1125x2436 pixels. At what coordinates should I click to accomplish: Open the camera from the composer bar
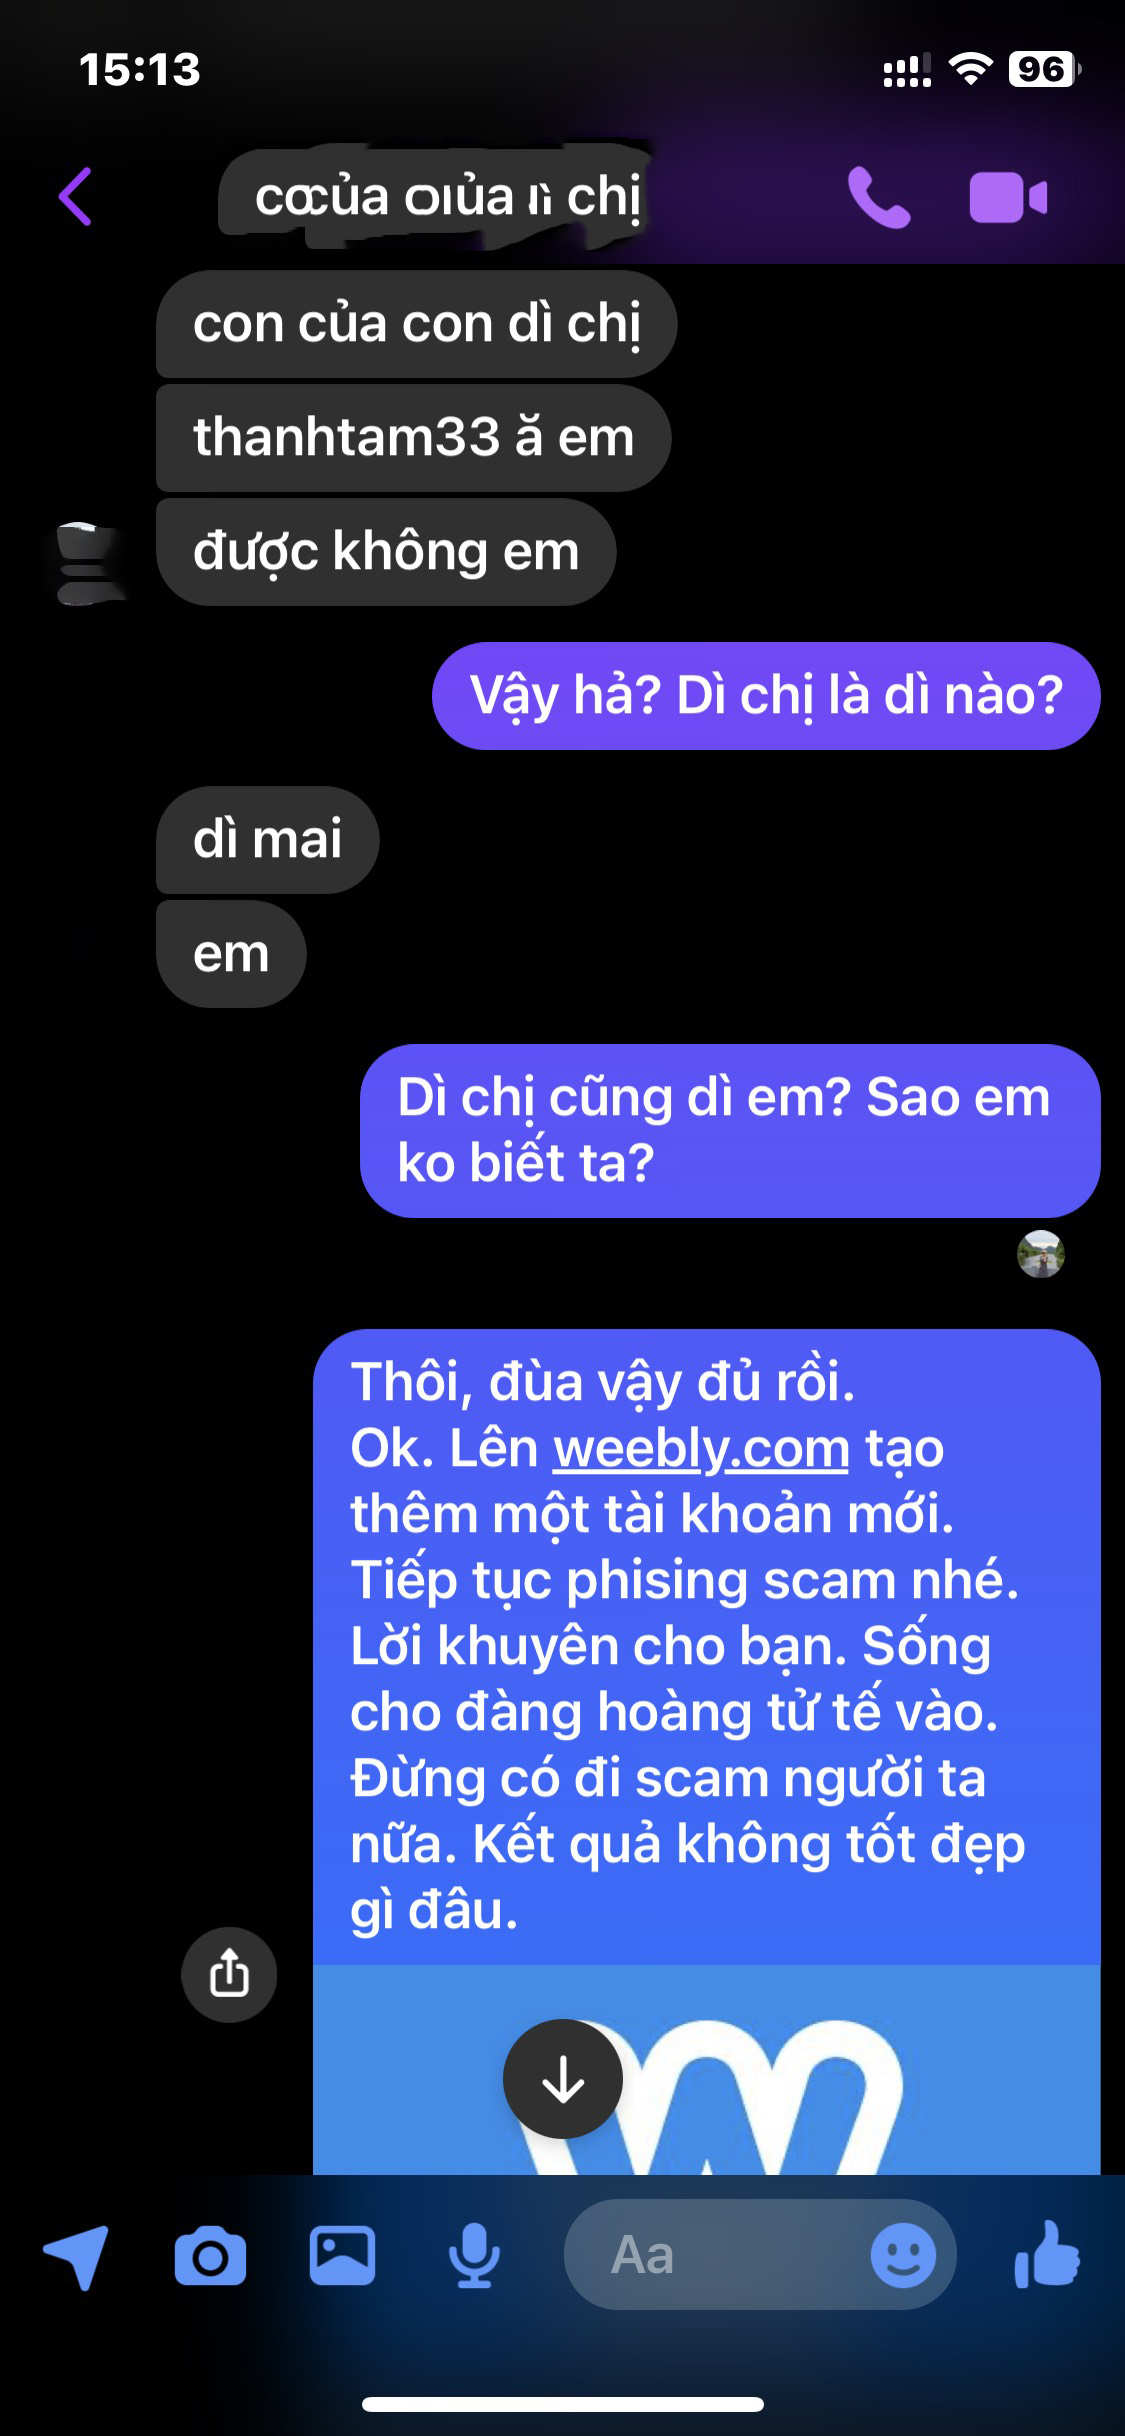pyautogui.click(x=210, y=2256)
